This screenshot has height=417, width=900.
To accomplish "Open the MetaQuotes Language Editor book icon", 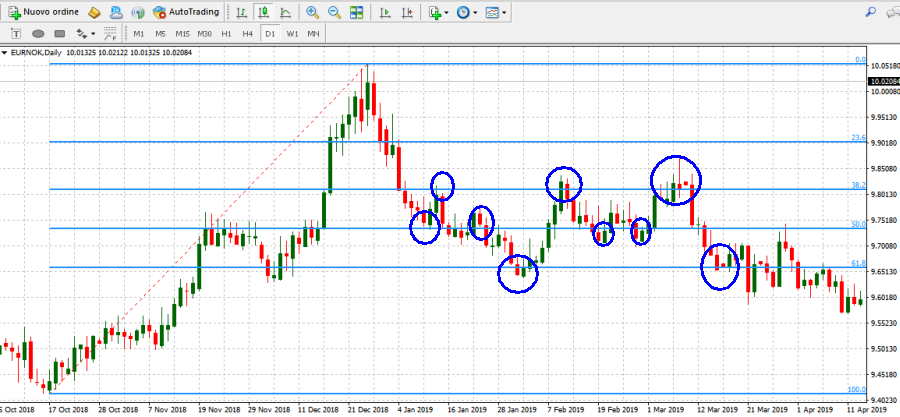I will pyautogui.click(x=93, y=12).
